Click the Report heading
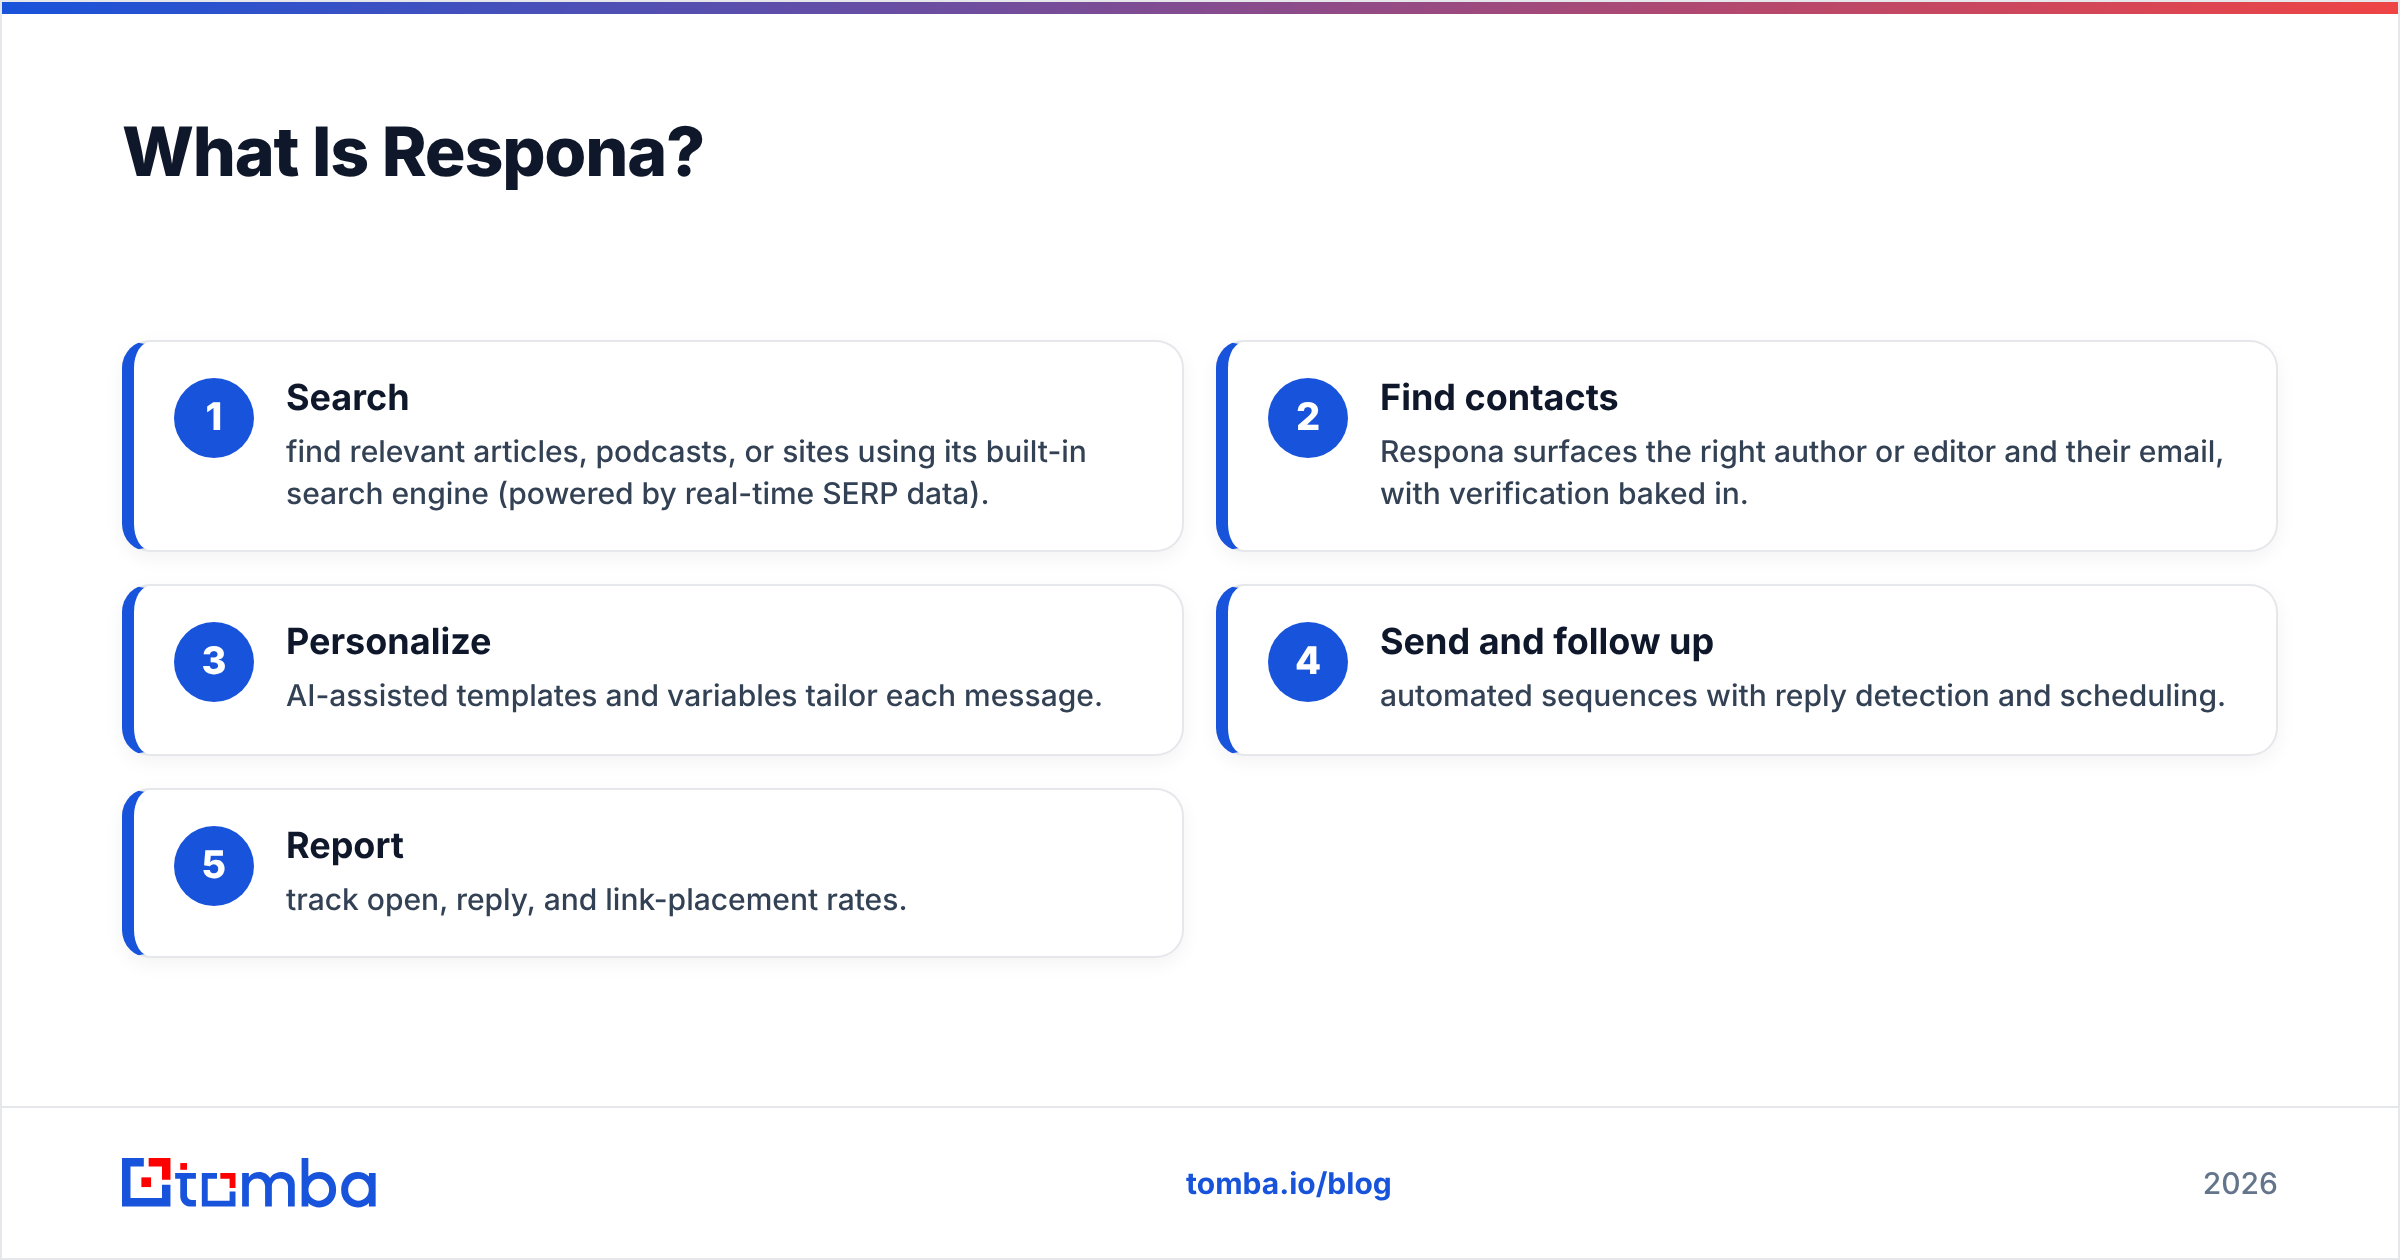Viewport: 2400px width, 1260px height. click(344, 846)
